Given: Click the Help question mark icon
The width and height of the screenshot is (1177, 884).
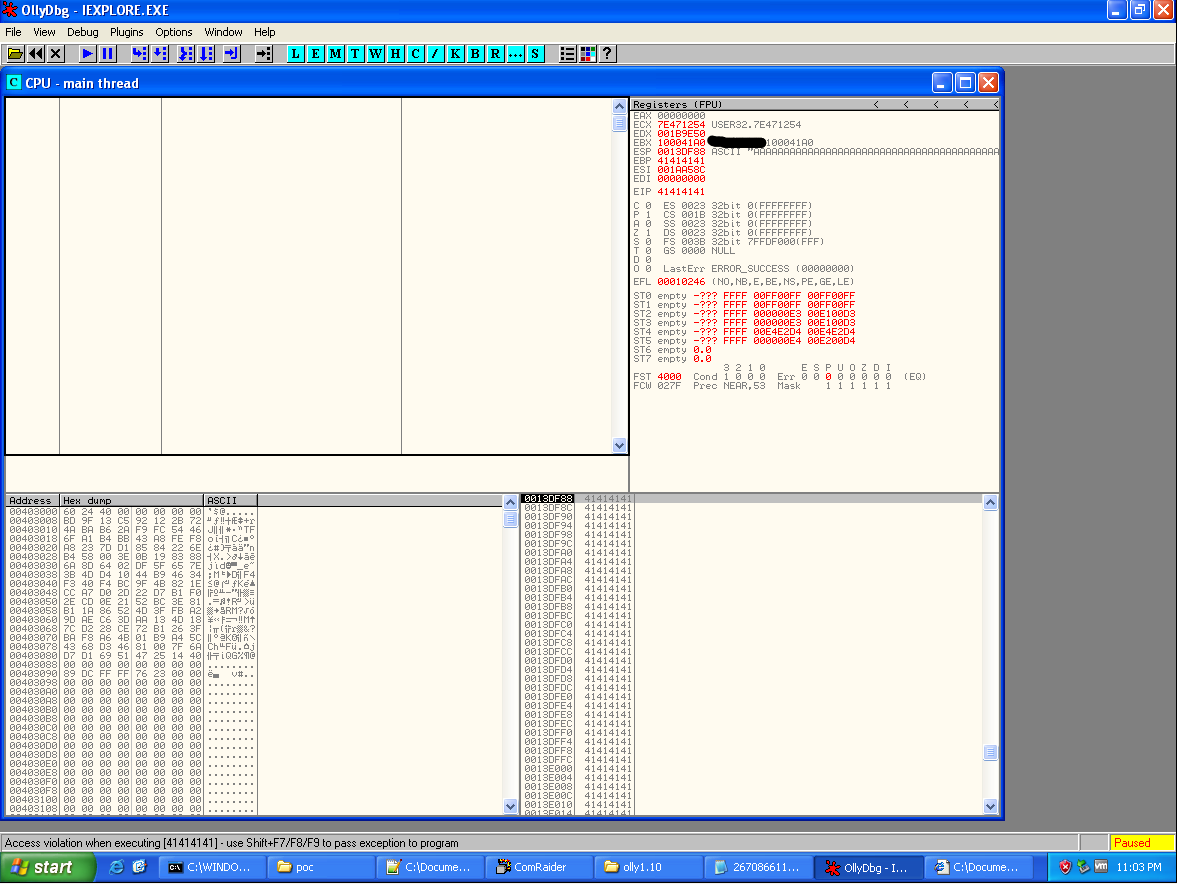Looking at the screenshot, I should [607, 53].
